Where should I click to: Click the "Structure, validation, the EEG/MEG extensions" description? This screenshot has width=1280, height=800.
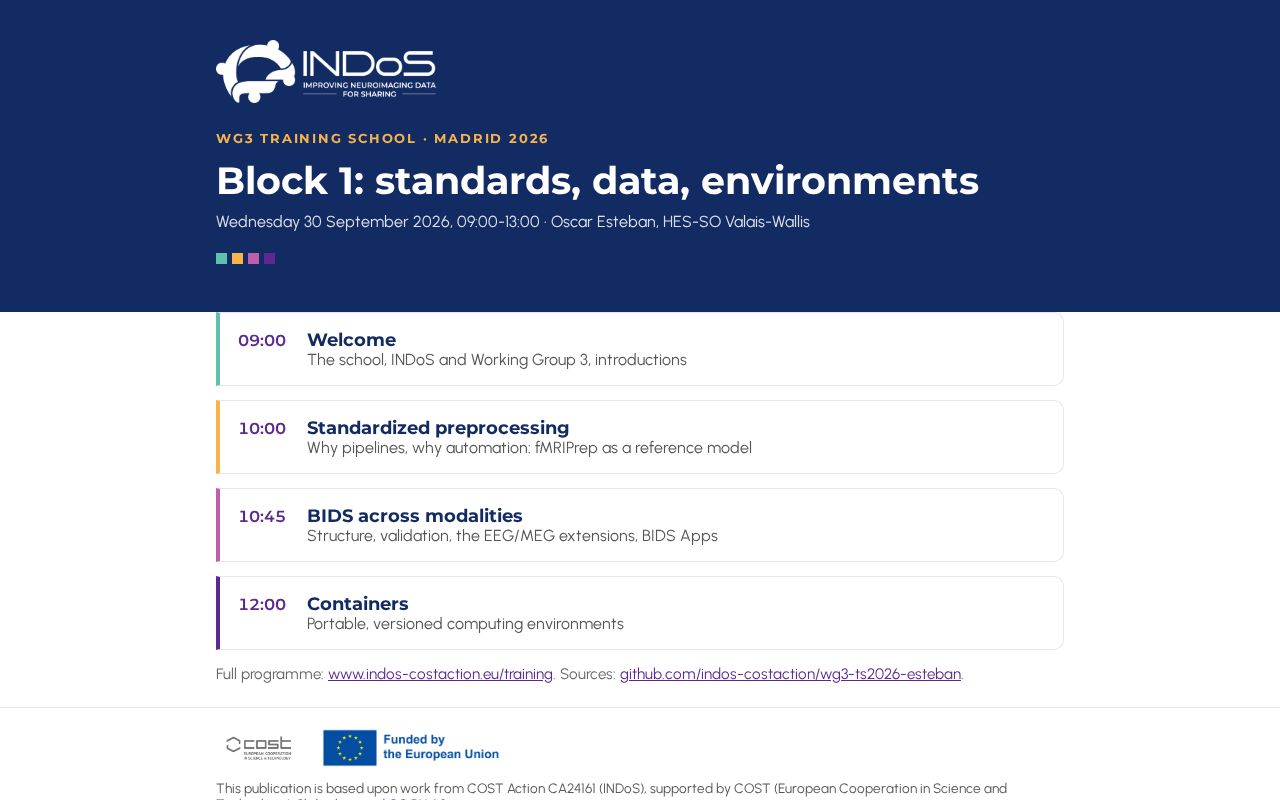tap(512, 536)
